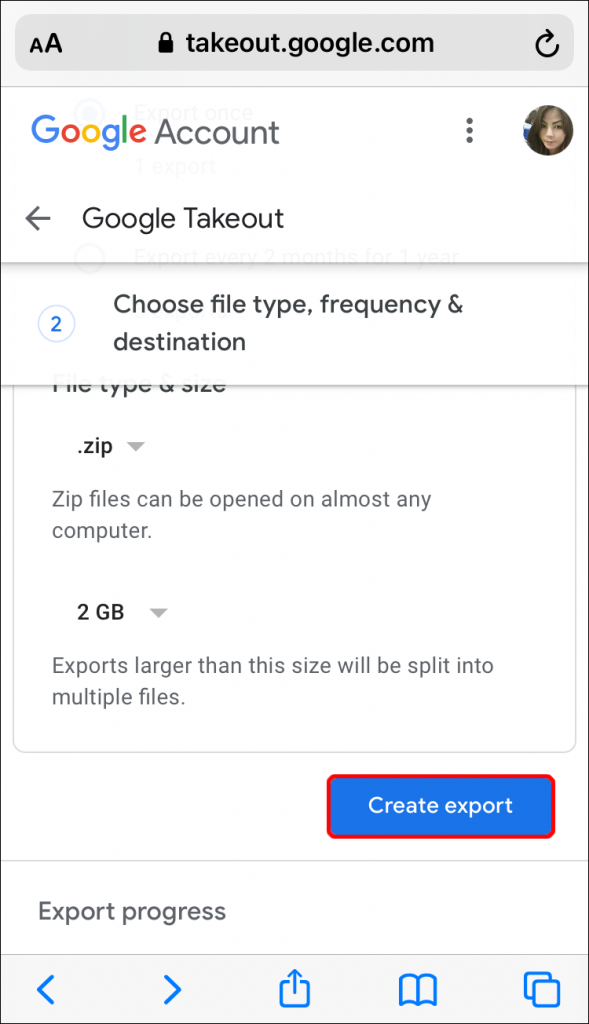Open the .zip file type dropdown
589x1024 pixels.
[110, 446]
